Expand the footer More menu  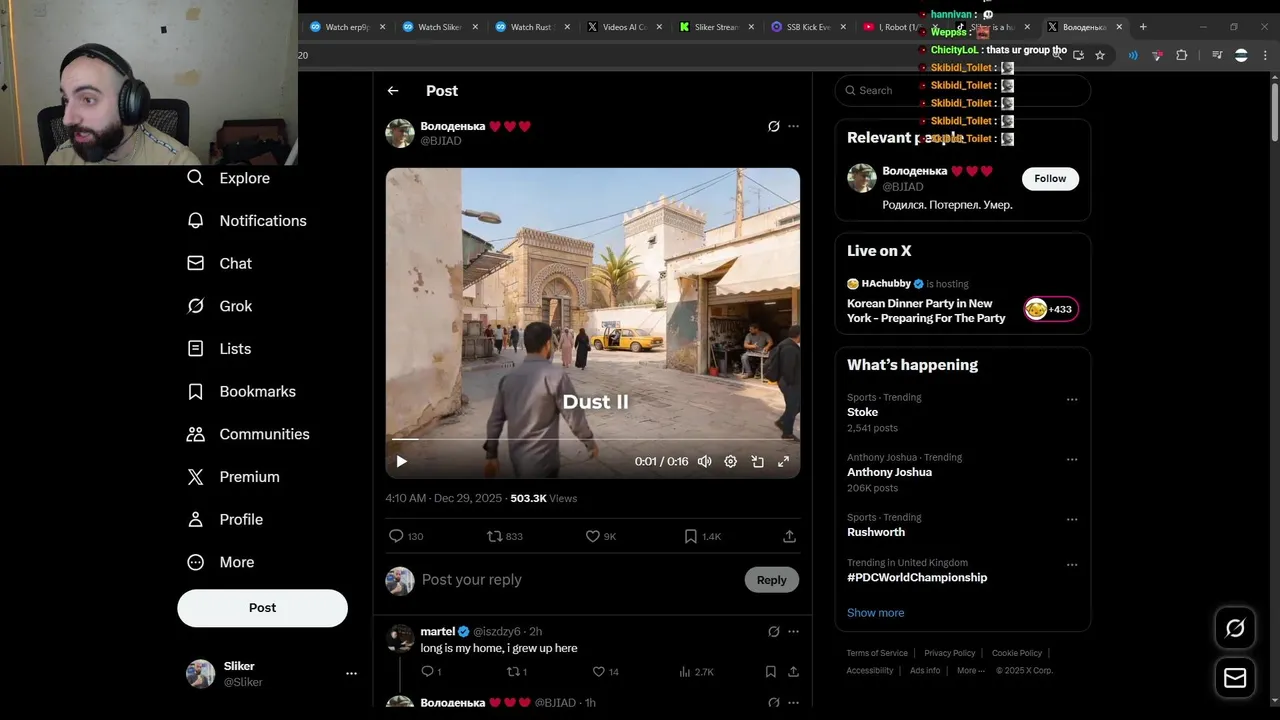pyautogui.click(x=971, y=671)
